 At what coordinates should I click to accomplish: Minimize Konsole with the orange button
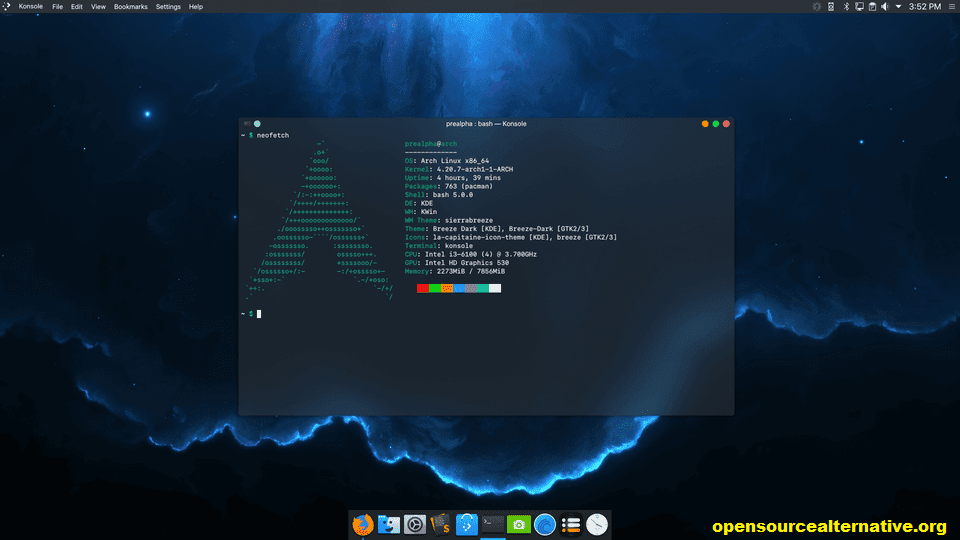[x=705, y=124]
